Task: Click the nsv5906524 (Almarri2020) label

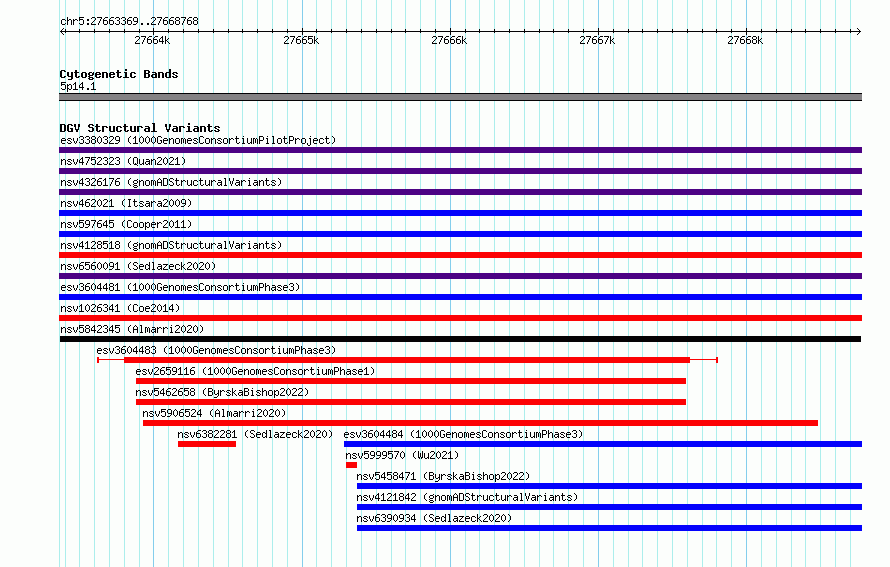Action: [x=215, y=413]
